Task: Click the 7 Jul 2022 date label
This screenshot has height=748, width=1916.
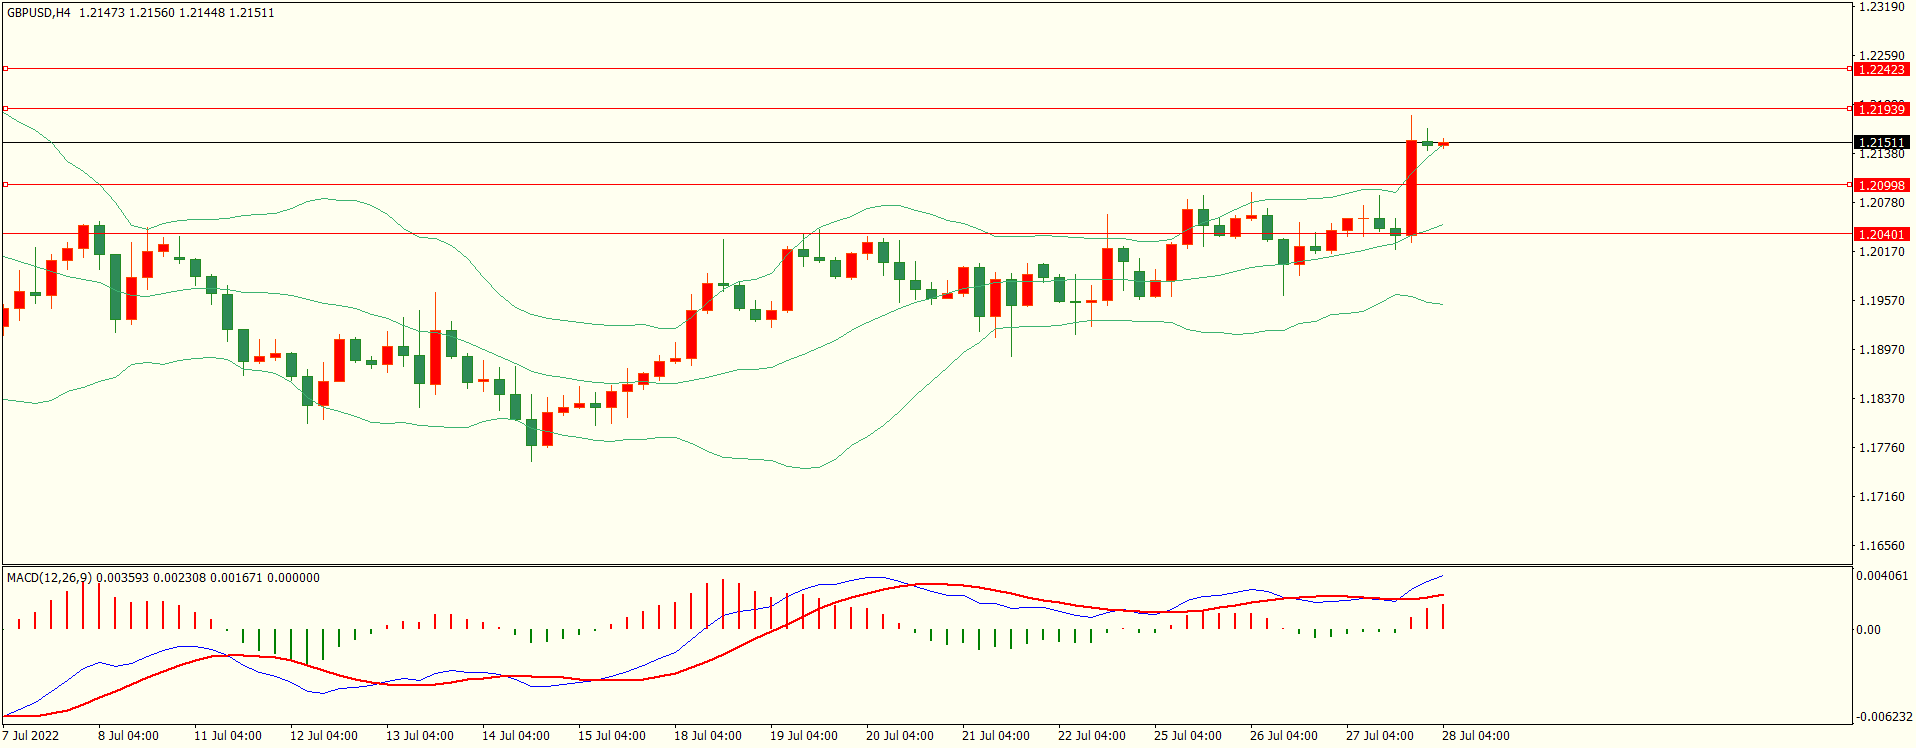Action: (x=31, y=735)
